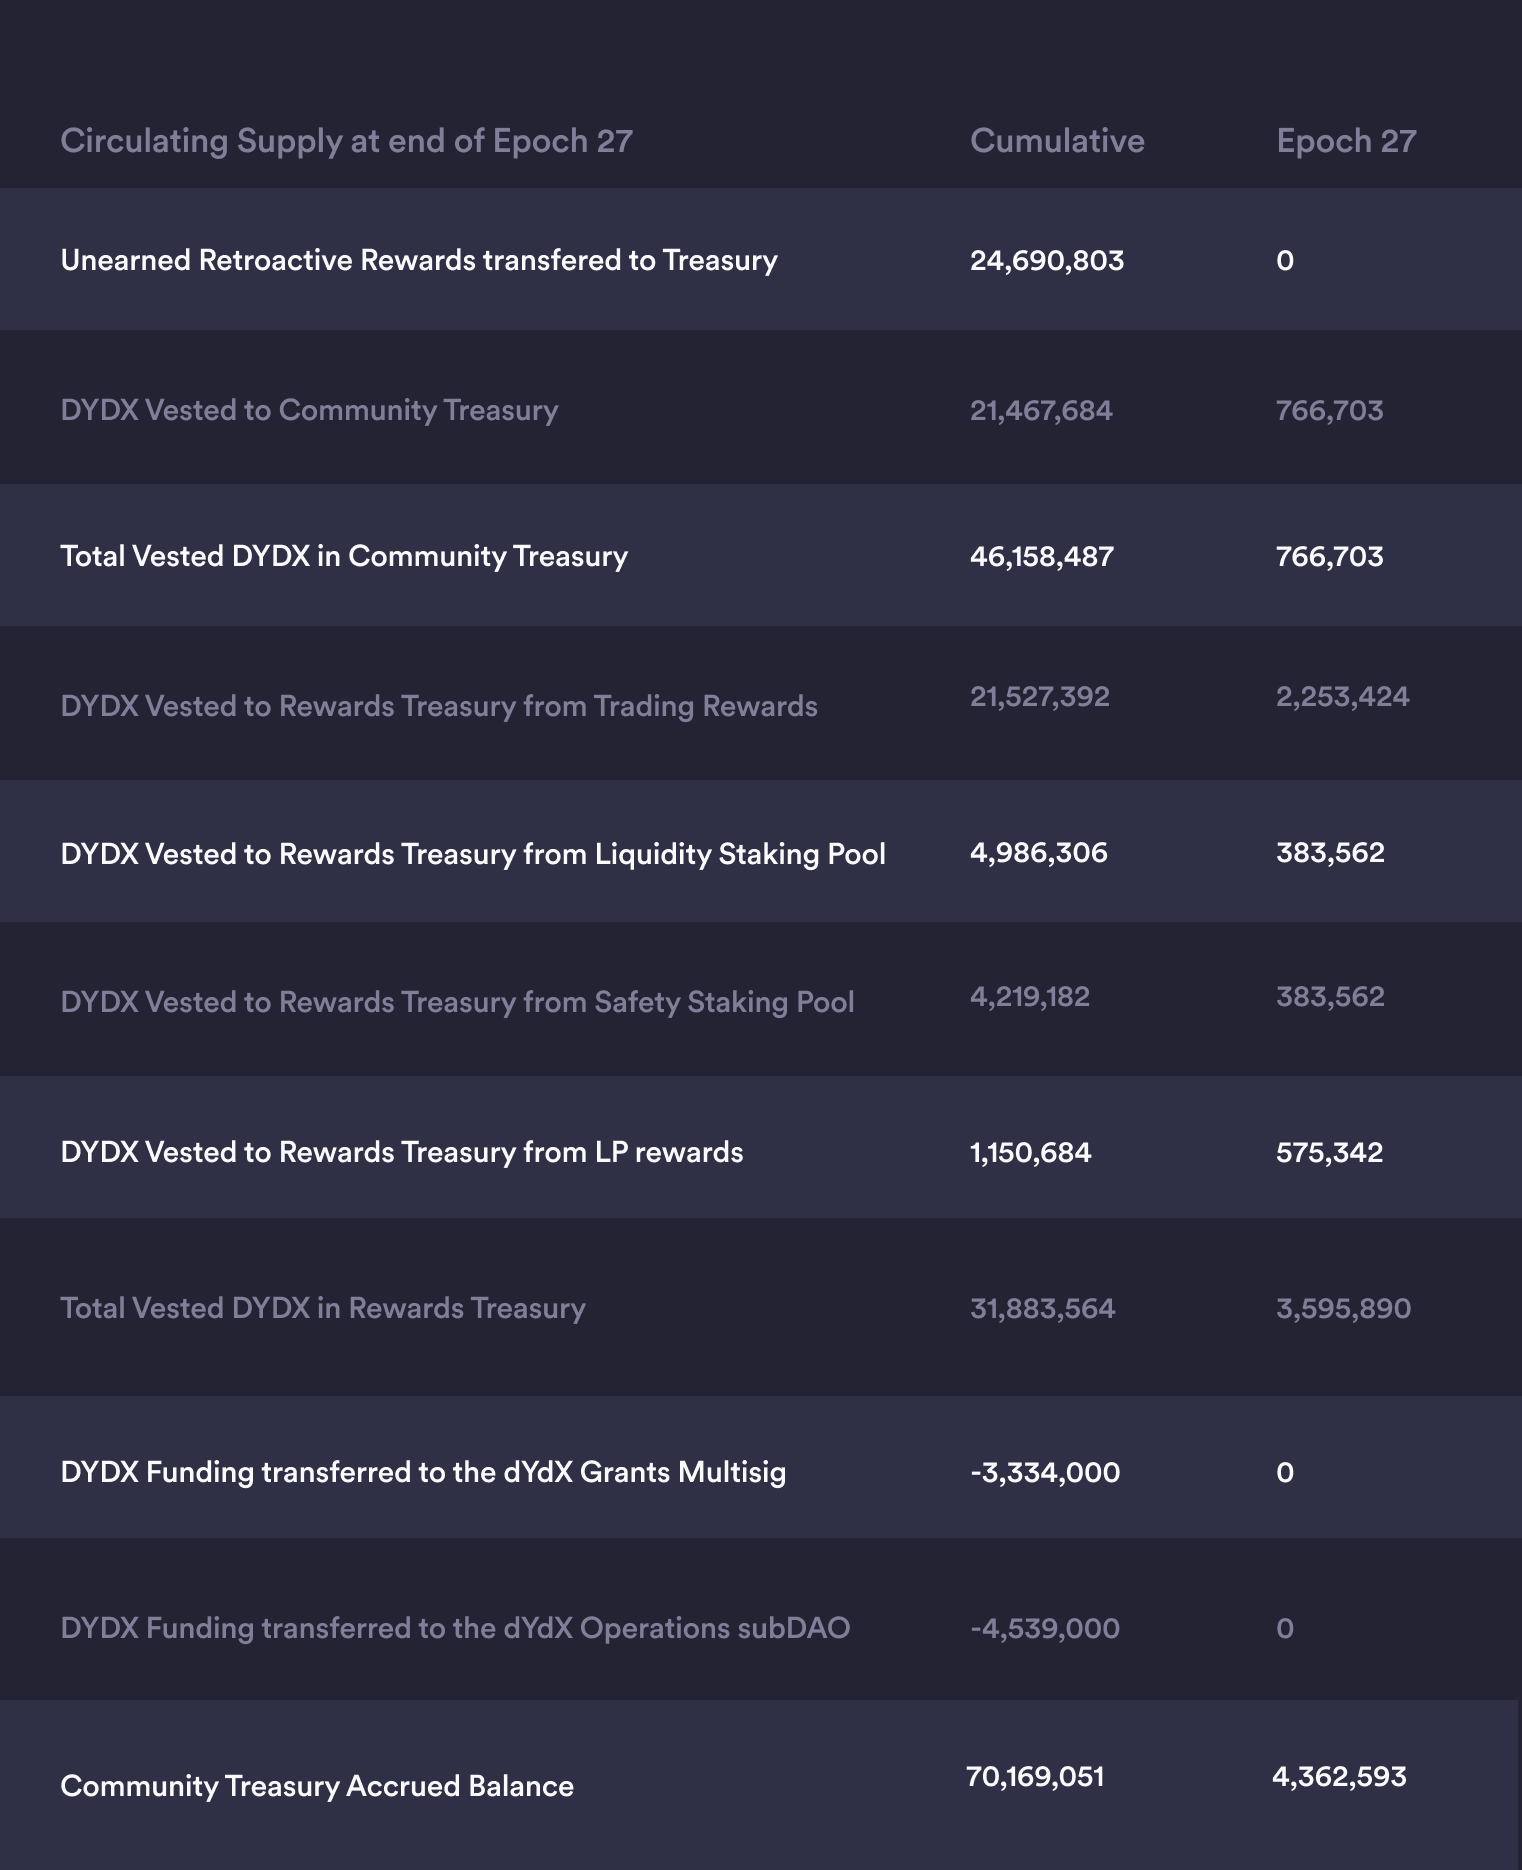
Task: Click the LP rewards row label
Action: coord(402,1152)
